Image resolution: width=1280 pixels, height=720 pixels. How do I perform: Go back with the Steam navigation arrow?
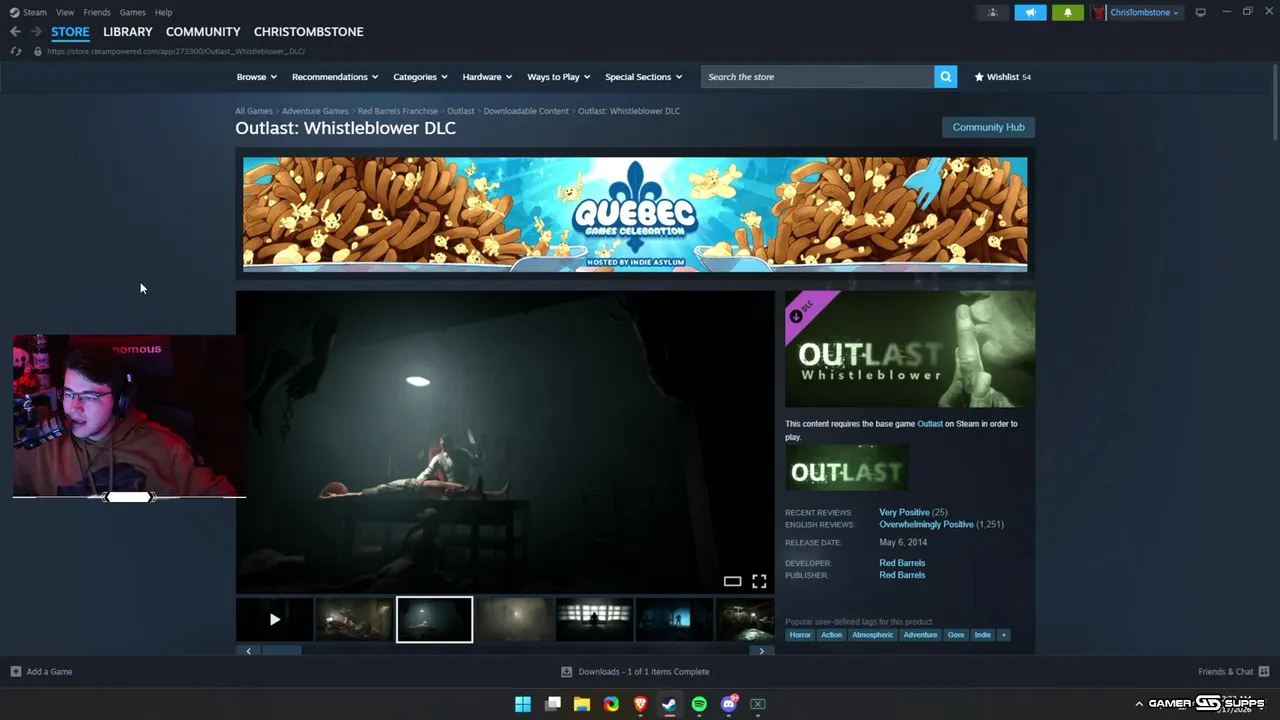(15, 32)
